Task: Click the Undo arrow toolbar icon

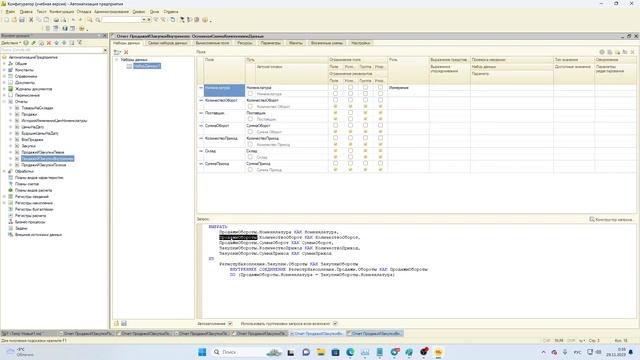Action: (73, 20)
